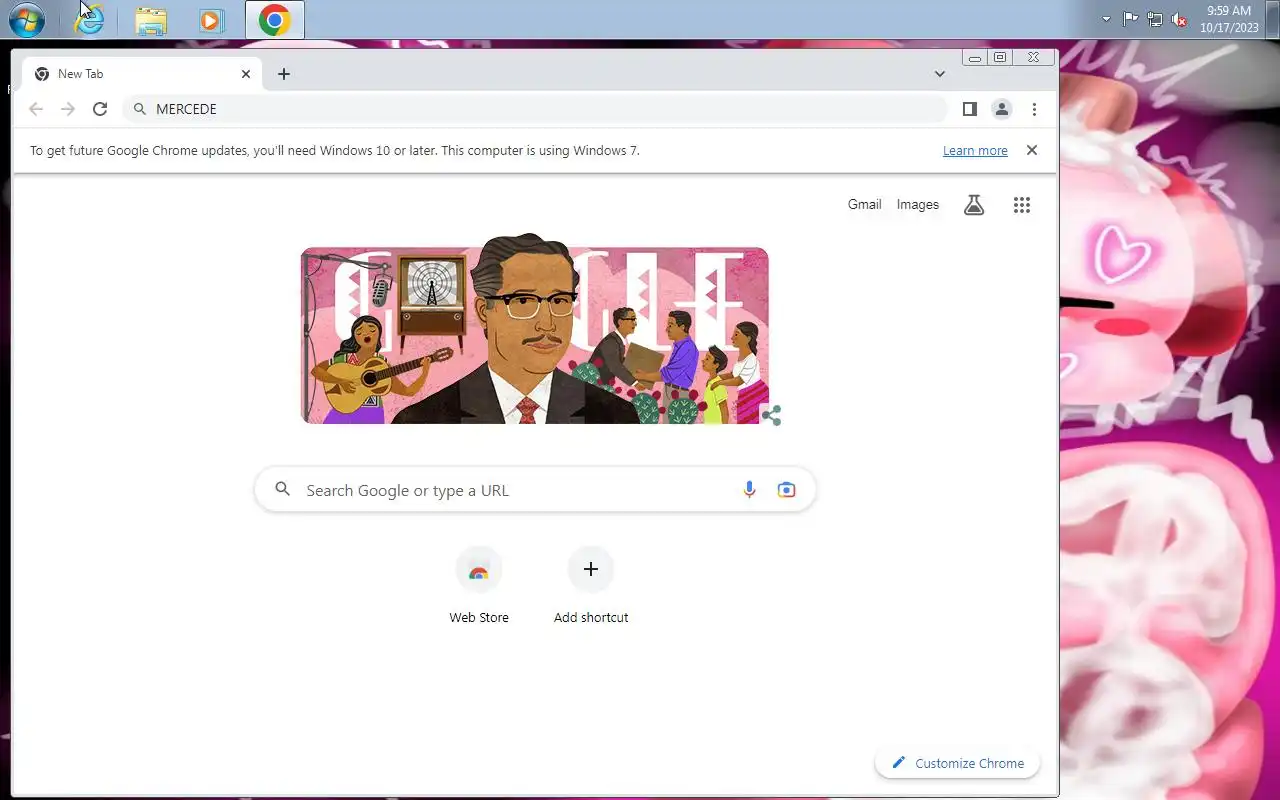Viewport: 1280px width, 800px height.
Task: Click the browser back arrow
Action: coord(36,109)
